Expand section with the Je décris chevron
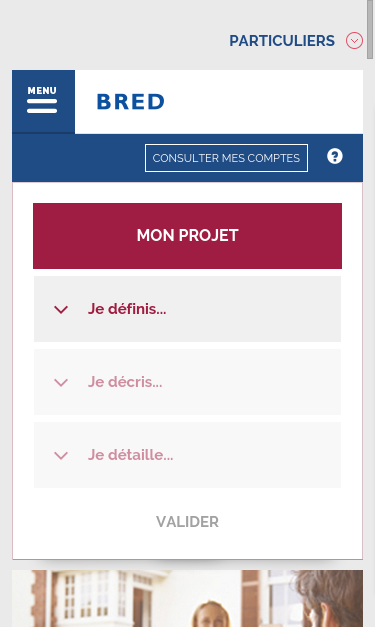375x627 pixels. [x=61, y=383]
